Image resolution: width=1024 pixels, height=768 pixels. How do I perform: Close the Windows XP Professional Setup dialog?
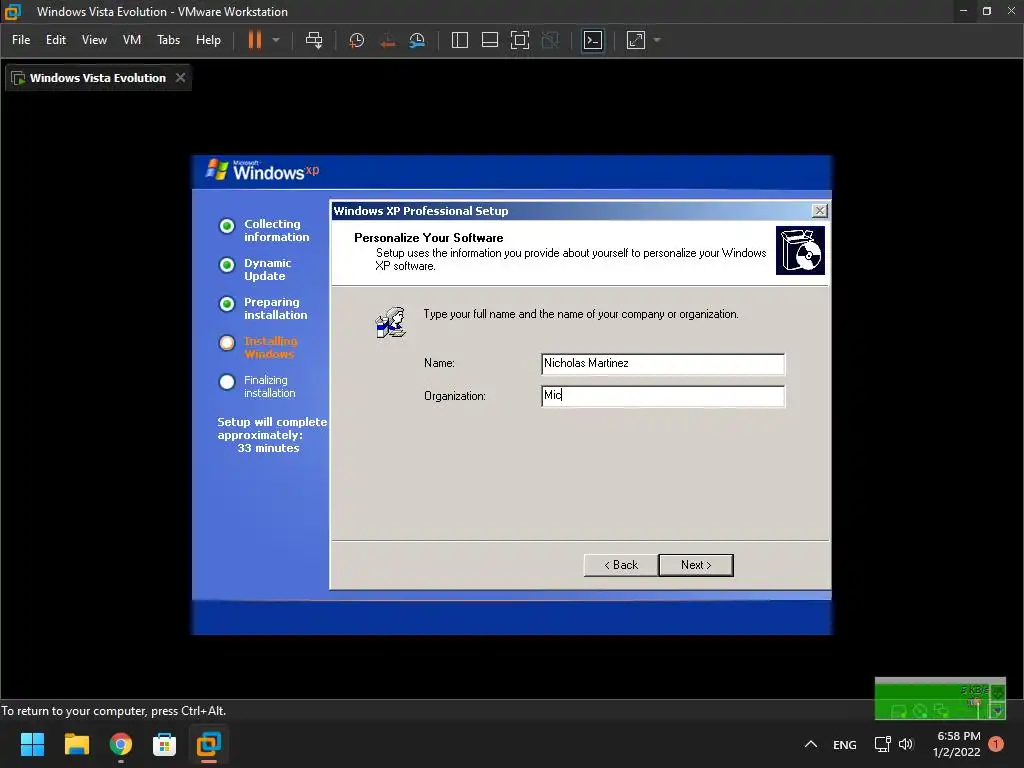coord(819,210)
